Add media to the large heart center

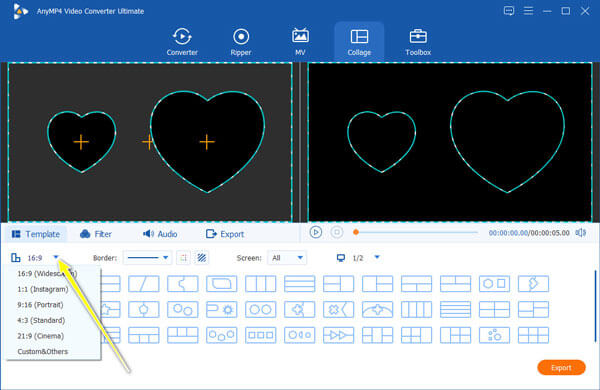[x=207, y=142]
